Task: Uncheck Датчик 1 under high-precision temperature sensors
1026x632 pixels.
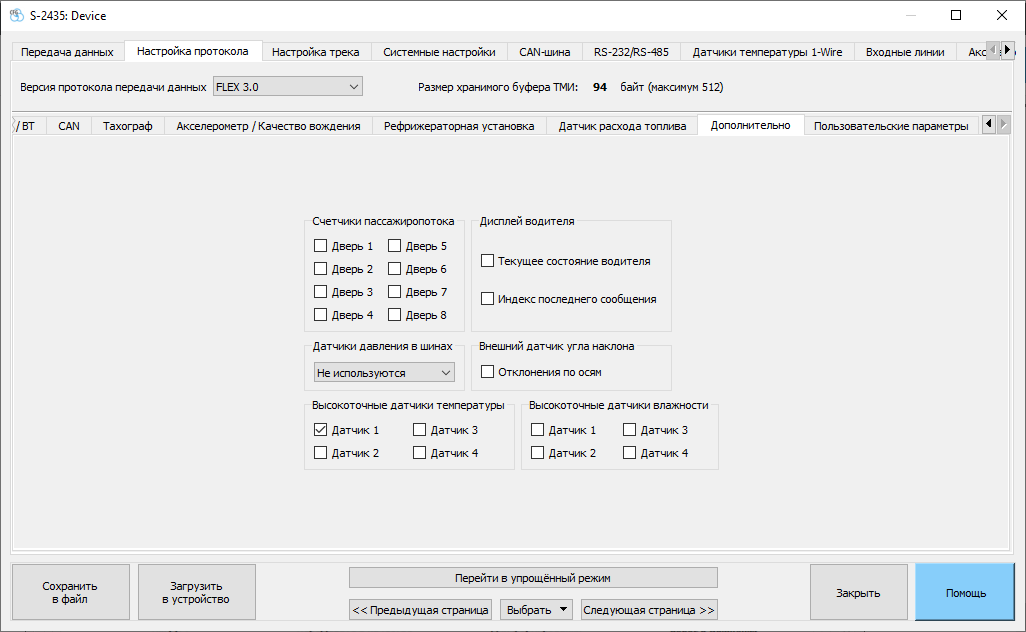Action: click(321, 430)
